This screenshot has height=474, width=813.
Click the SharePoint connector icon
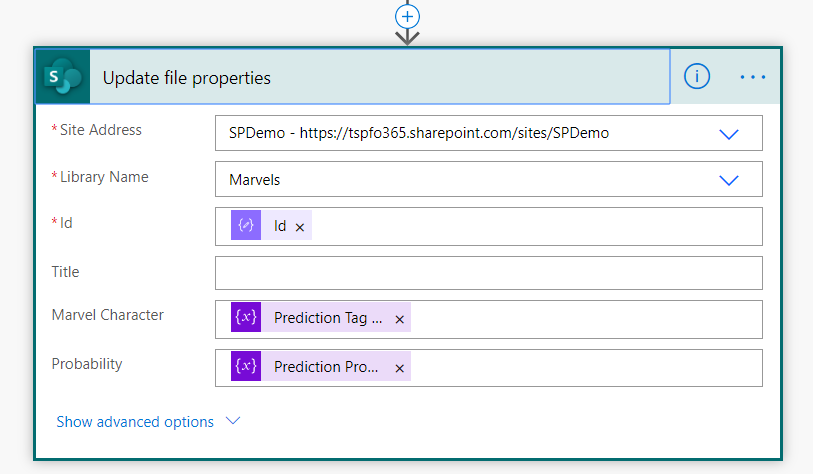point(62,77)
